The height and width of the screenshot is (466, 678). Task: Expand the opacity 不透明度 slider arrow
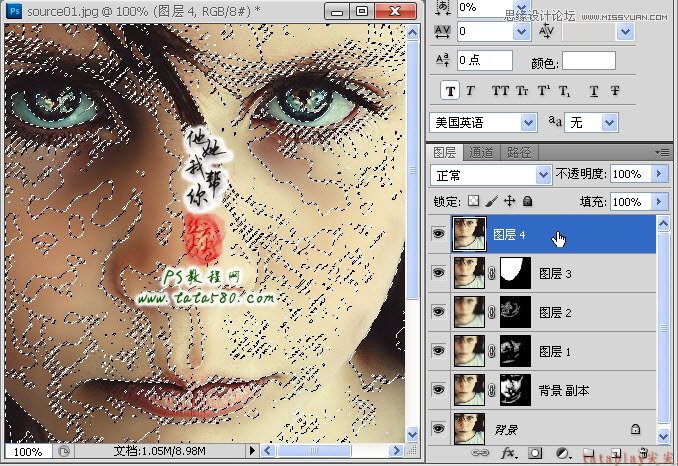[x=659, y=174]
